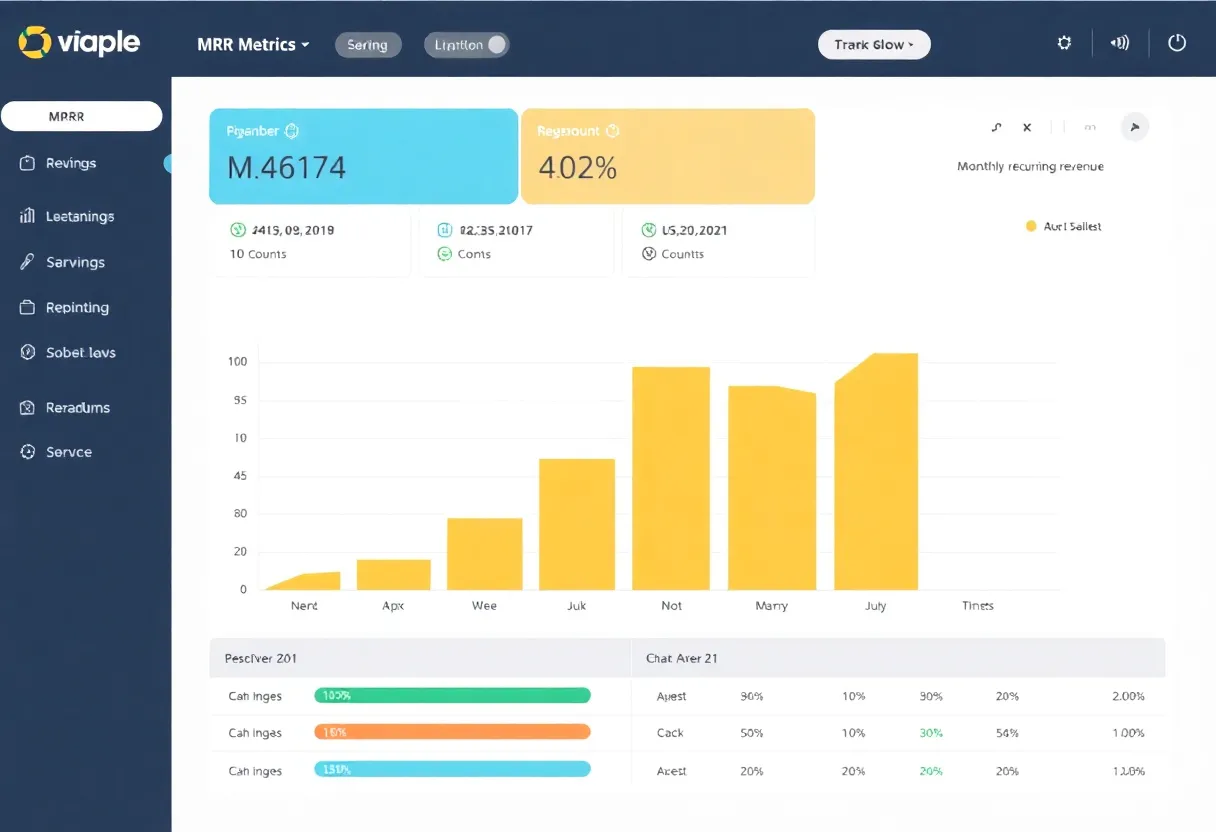Click the power icon in top bar
Screen dimensions: 1216x832
click(x=1177, y=43)
